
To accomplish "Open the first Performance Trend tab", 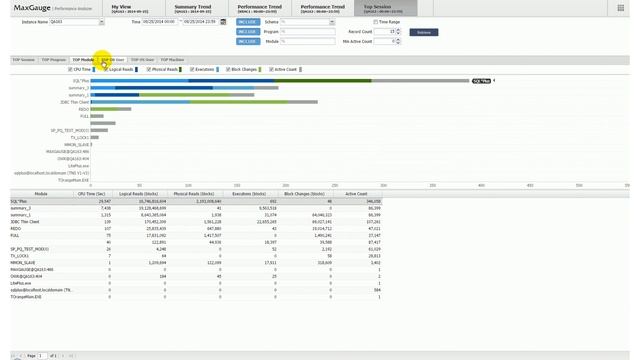I will (260, 9).
